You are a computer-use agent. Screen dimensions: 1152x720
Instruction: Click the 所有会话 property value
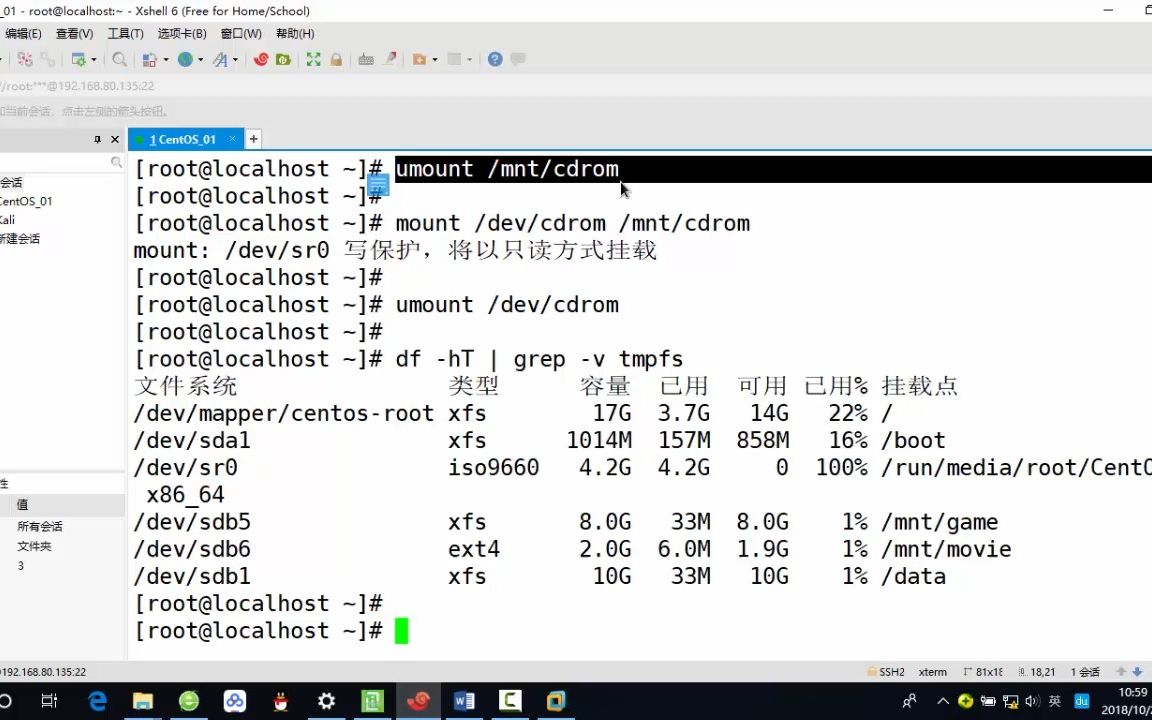click(x=40, y=527)
